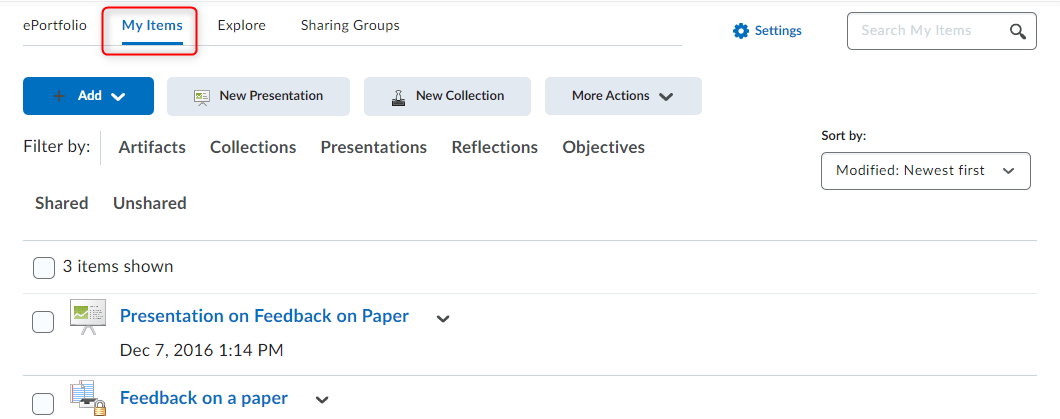Screen dimensions: 1060x419
Task: Filter items by Reflections
Action: click(494, 147)
